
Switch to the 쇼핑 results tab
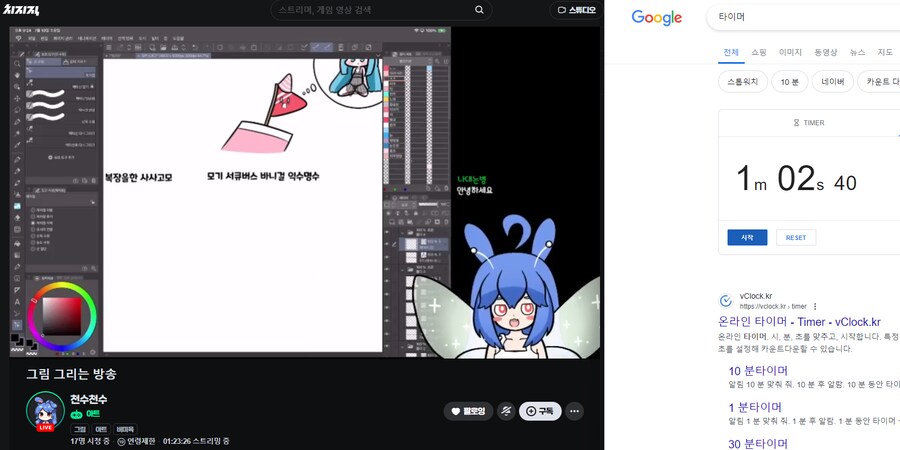coord(759,52)
